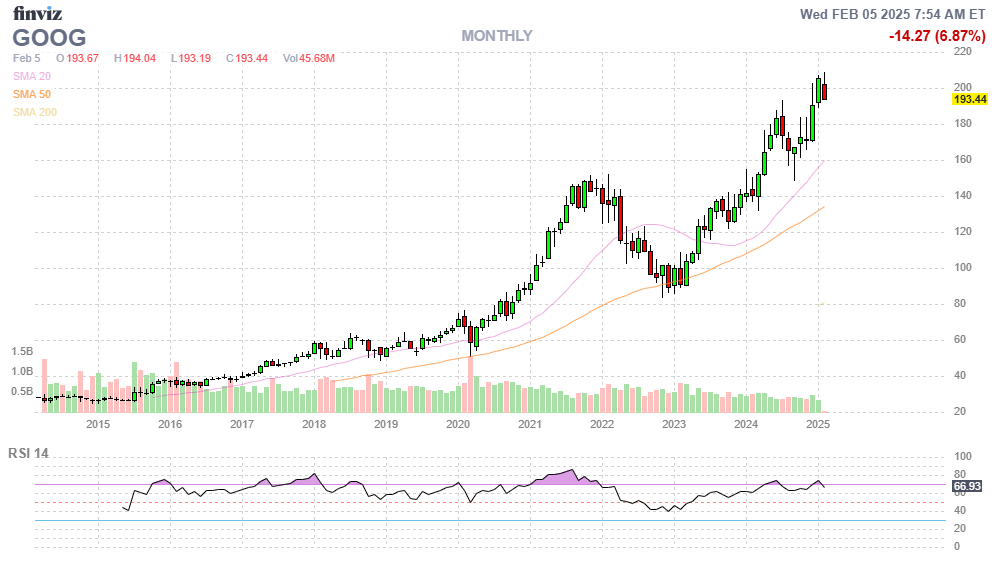Select the SMA 200 legend label
999x562 pixels.
(35, 112)
